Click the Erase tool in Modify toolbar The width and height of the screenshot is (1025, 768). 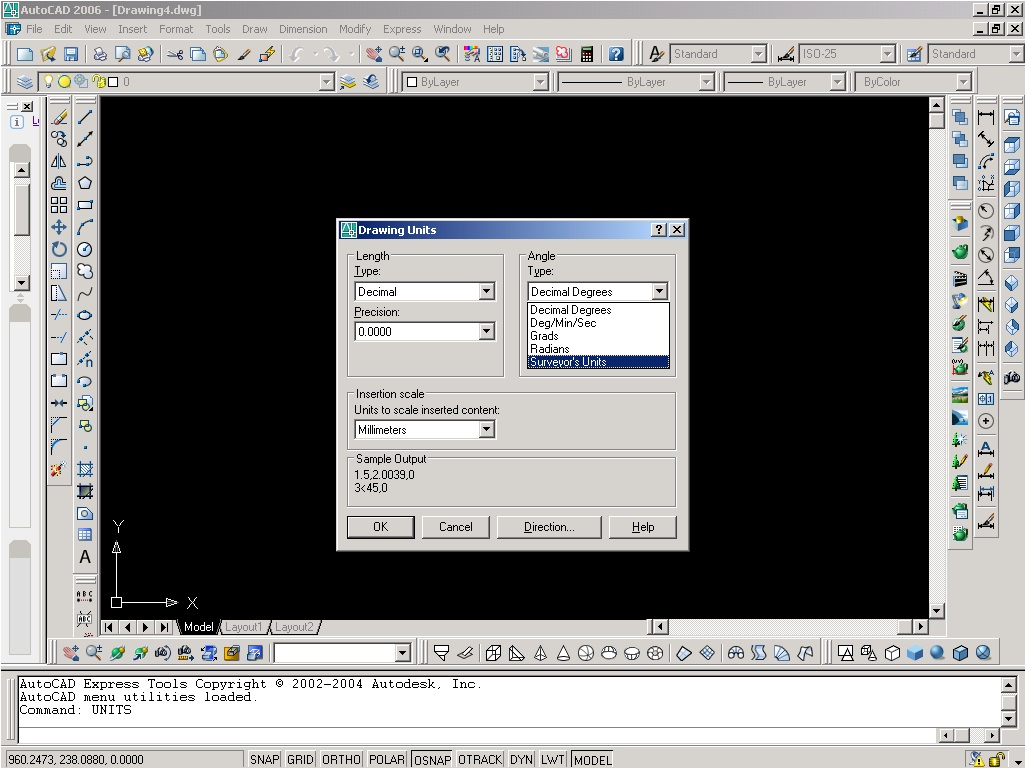(59, 118)
